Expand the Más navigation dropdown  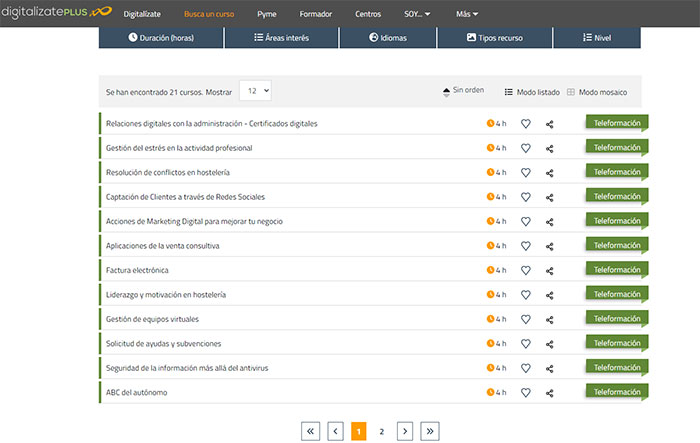point(465,15)
